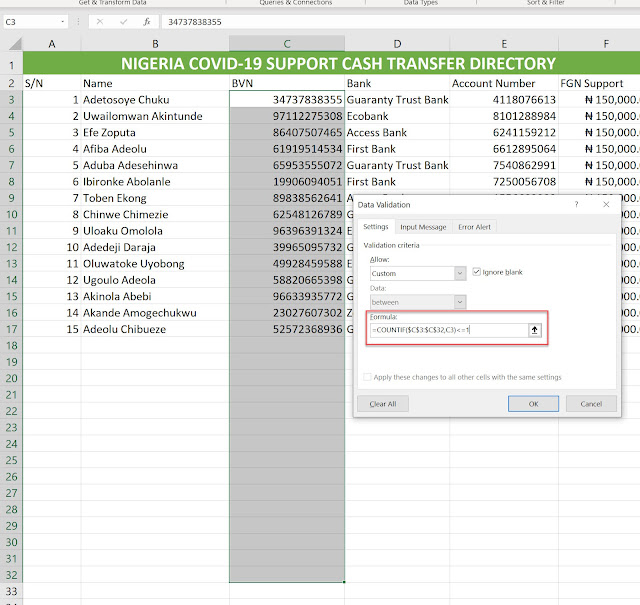Close the Data Validation dialog
The width and height of the screenshot is (640, 605).
[x=606, y=205]
